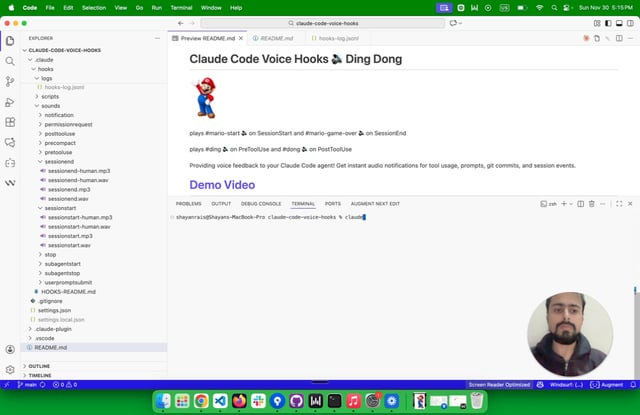Toggle the secondary side bar layout
This screenshot has height=415, width=640.
[630, 23]
